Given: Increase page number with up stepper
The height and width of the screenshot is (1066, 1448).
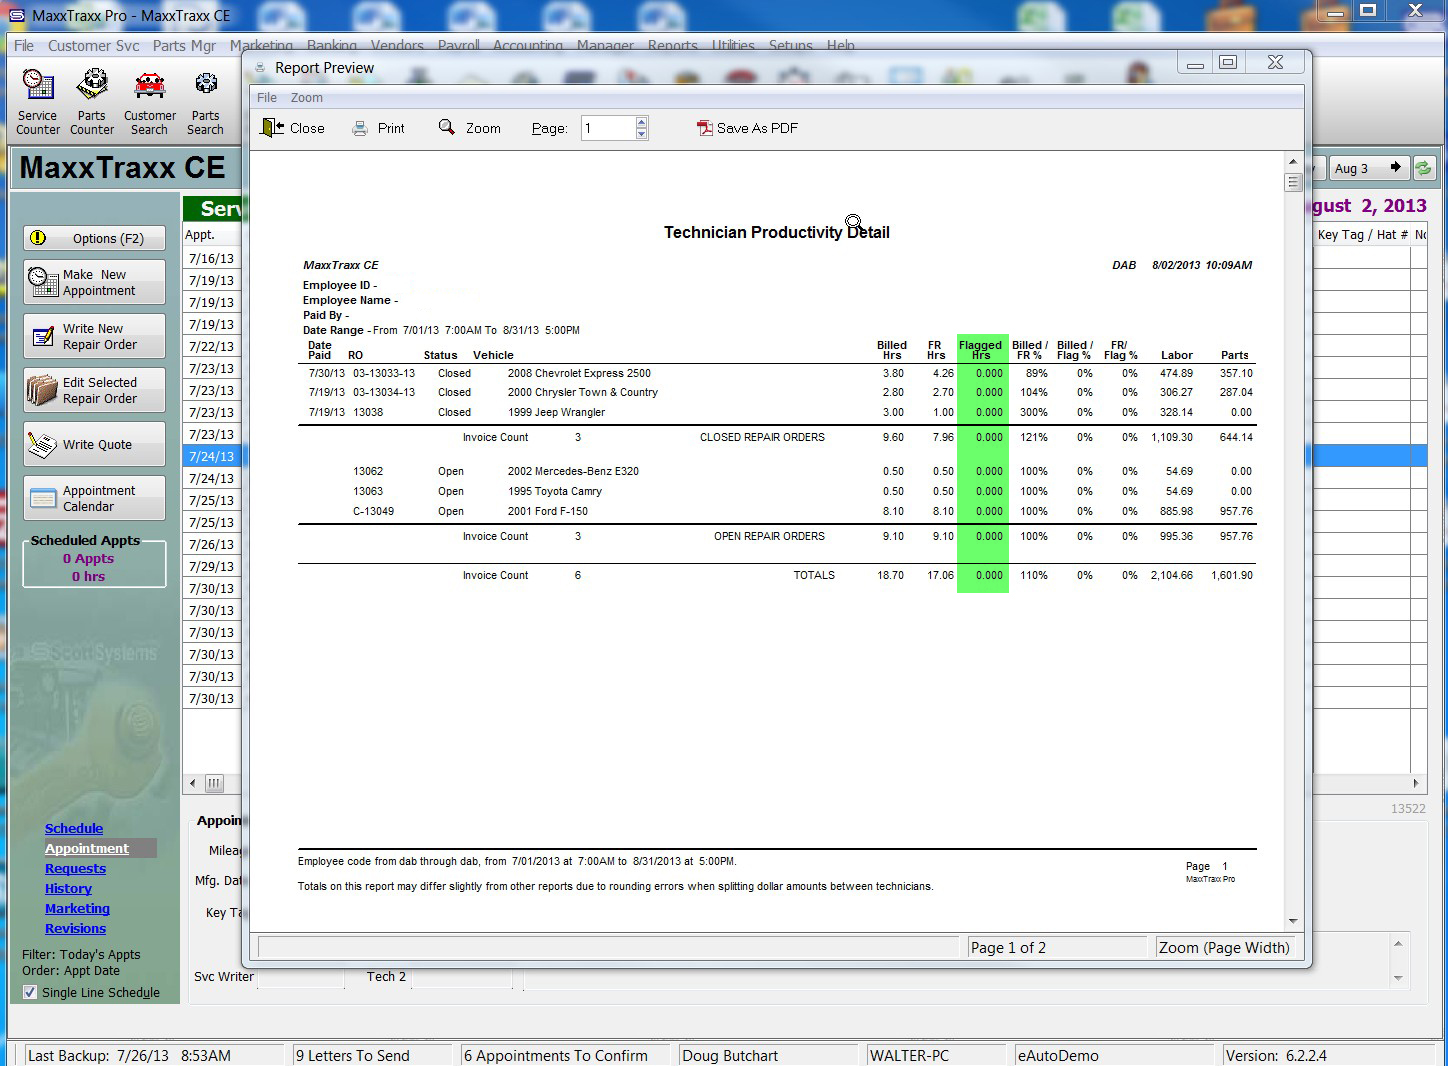Looking at the screenshot, I should (x=642, y=122).
